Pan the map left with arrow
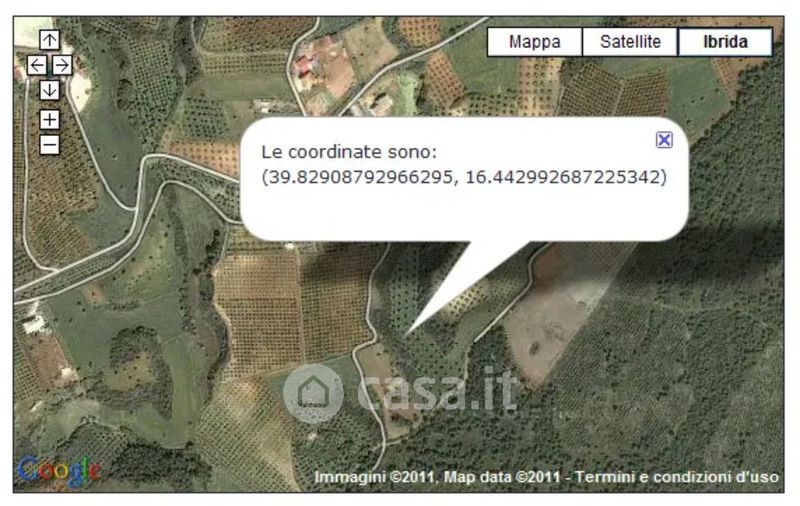This screenshot has width=800, height=506. (x=37, y=65)
